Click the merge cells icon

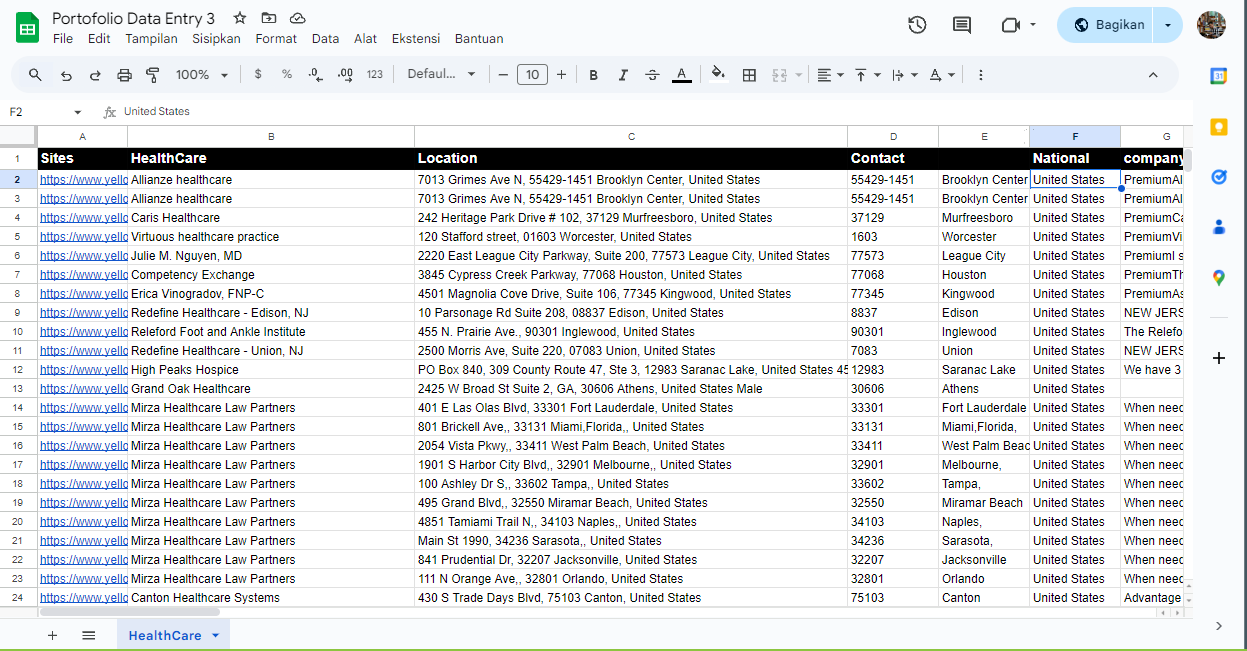[779, 75]
